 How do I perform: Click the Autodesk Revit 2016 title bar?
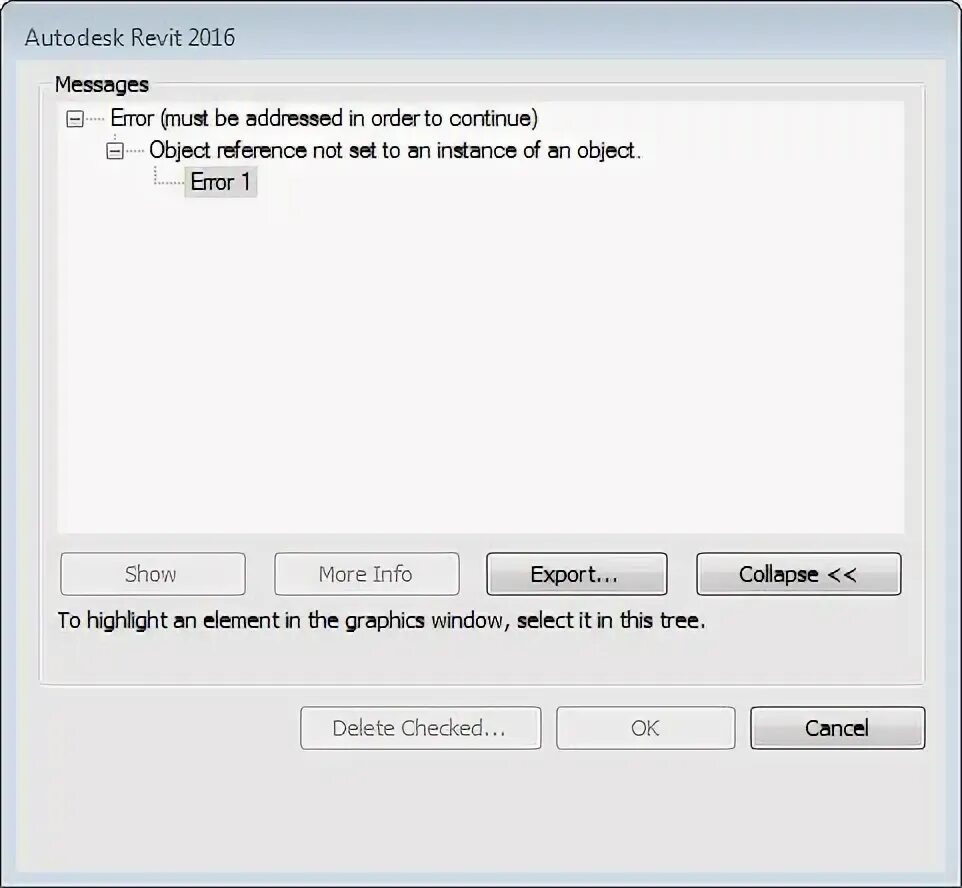pyautogui.click(x=479, y=37)
